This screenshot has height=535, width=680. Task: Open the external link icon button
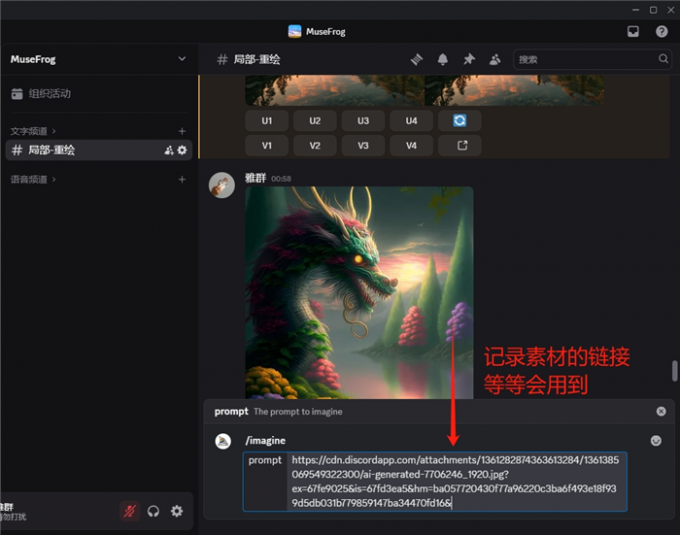[x=460, y=146]
